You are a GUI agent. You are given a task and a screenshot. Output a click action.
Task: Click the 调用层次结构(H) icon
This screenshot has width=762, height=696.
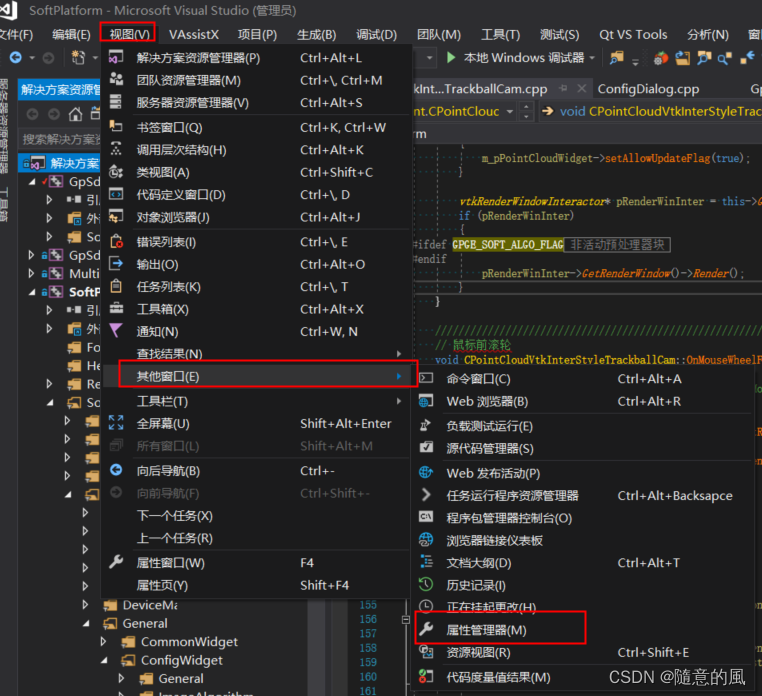116,149
